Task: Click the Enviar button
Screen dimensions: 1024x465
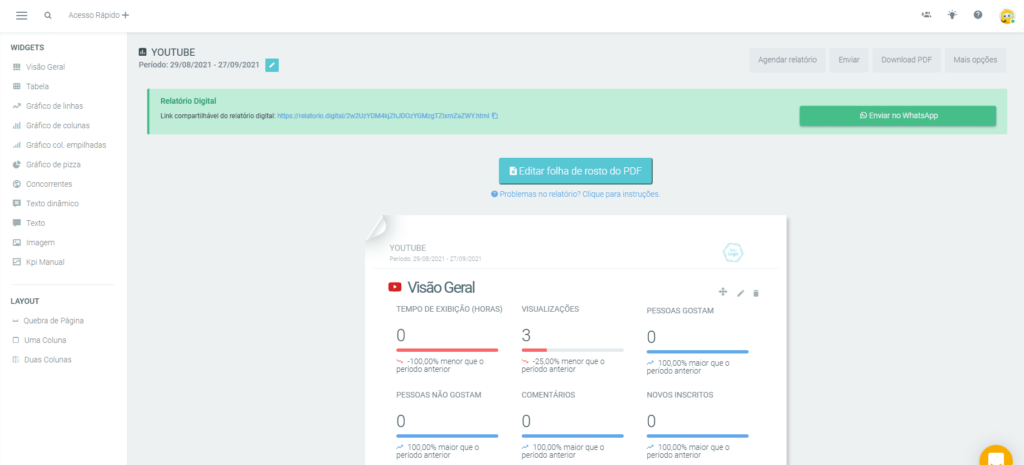Action: pos(849,59)
